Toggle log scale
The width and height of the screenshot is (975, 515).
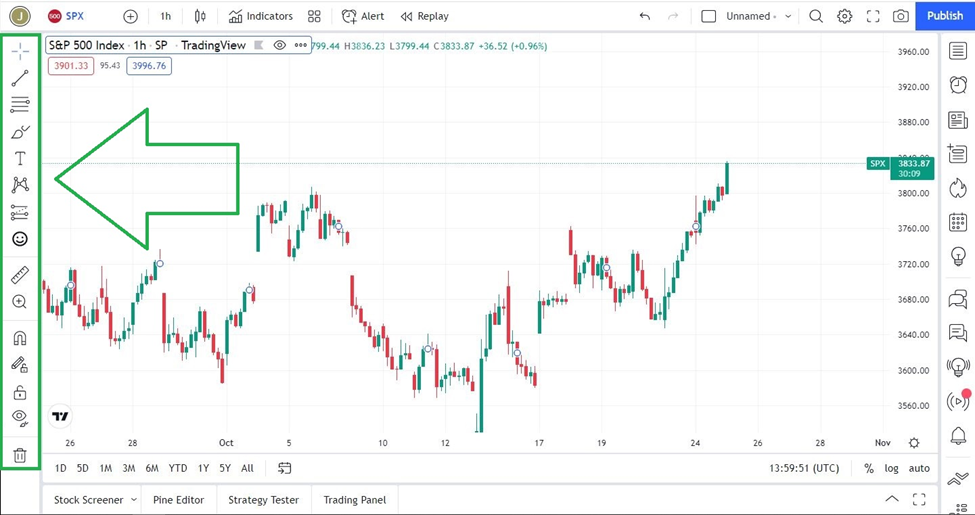[892, 468]
